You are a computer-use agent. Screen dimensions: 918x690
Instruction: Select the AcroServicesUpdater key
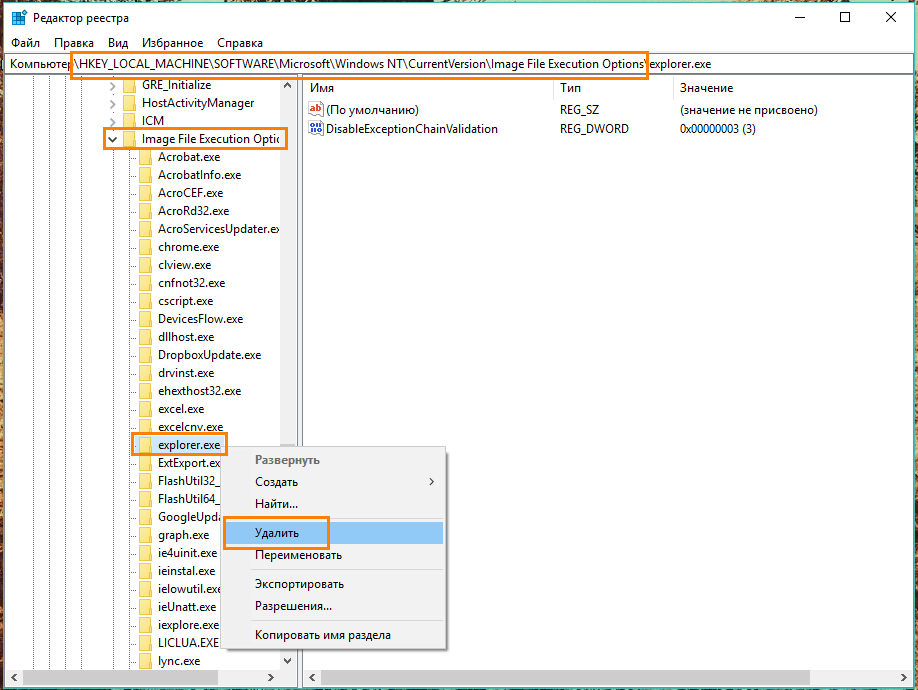click(218, 229)
